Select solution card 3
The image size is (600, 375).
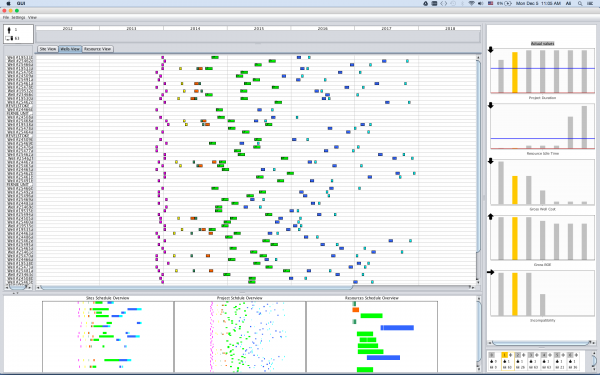534,361
